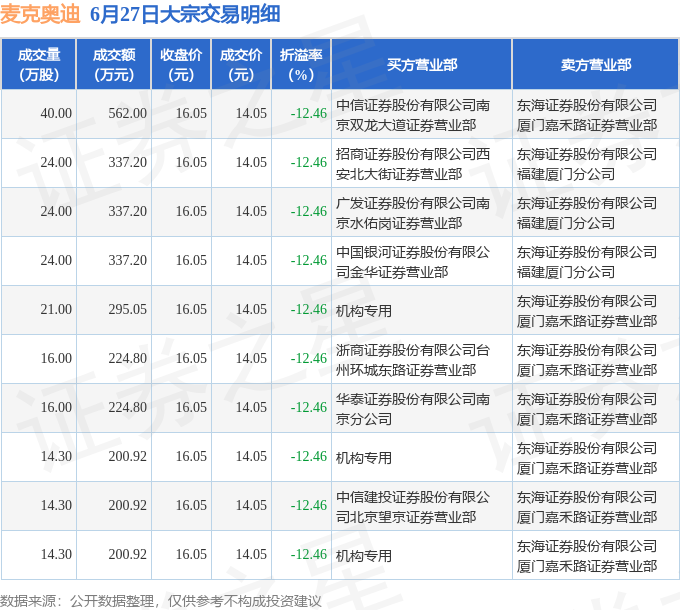
Task: Select the 成交量(万股) column header
Action: click(x=39, y=64)
